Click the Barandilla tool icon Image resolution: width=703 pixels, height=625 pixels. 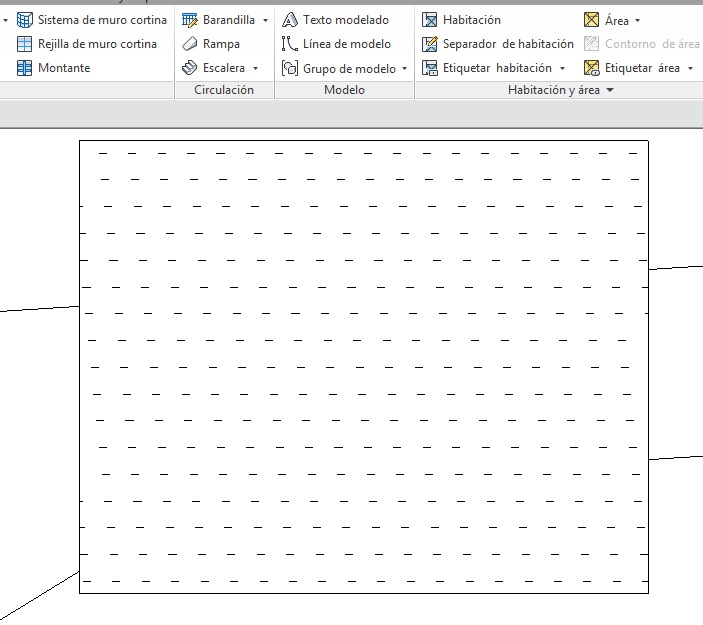click(190, 20)
